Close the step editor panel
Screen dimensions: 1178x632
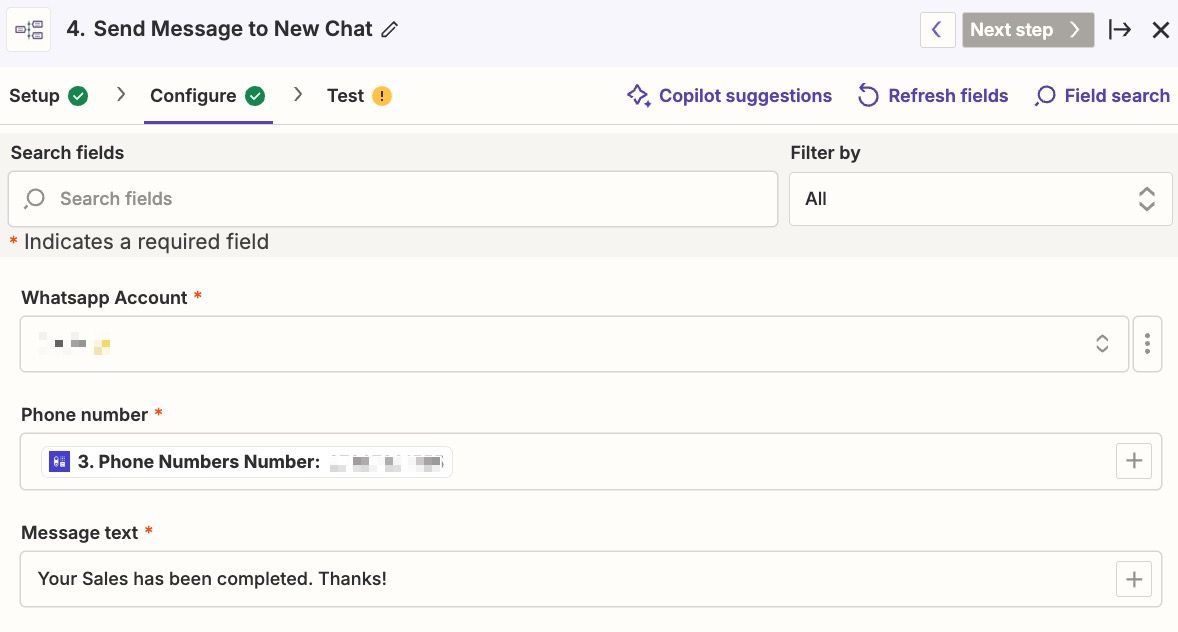[1160, 29]
